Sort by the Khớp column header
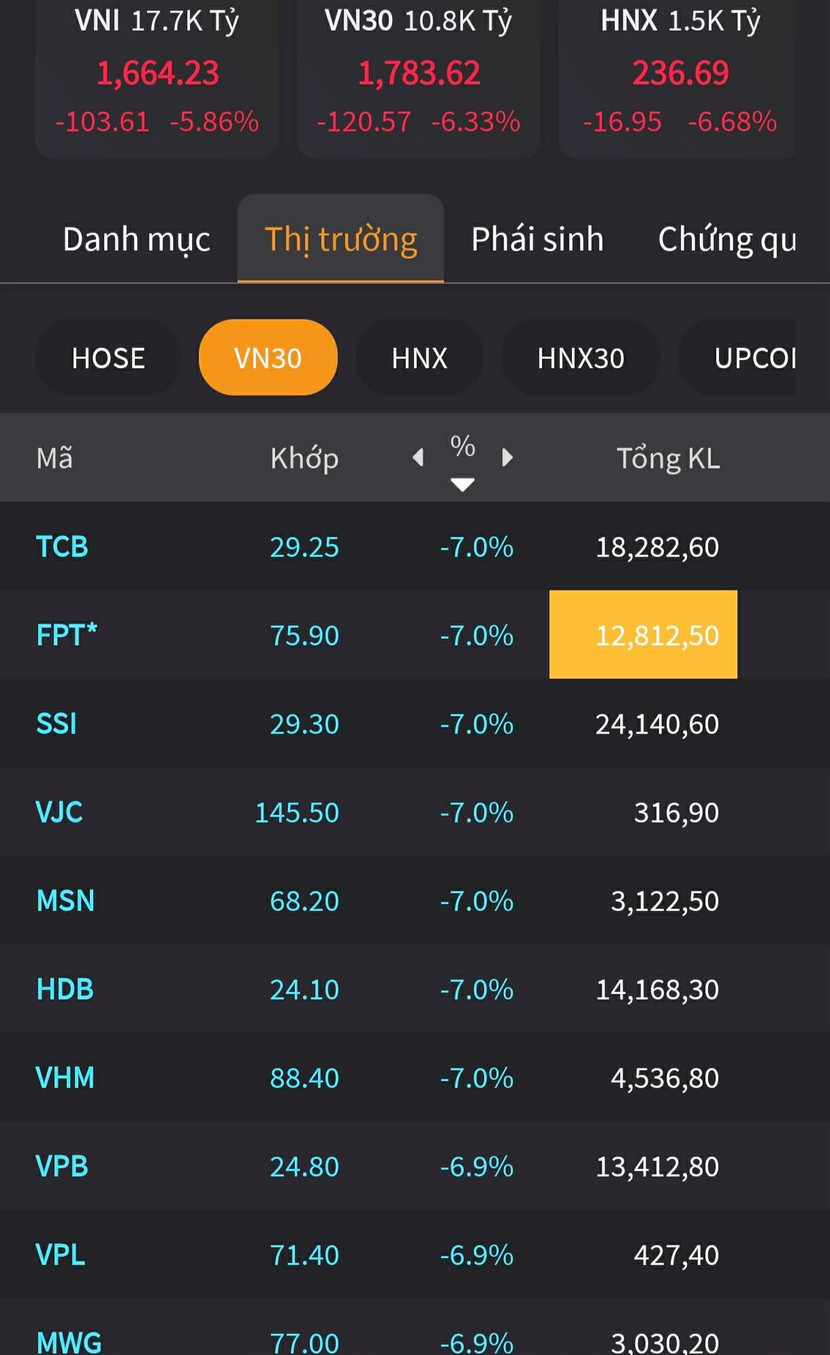830x1355 pixels. [x=304, y=459]
